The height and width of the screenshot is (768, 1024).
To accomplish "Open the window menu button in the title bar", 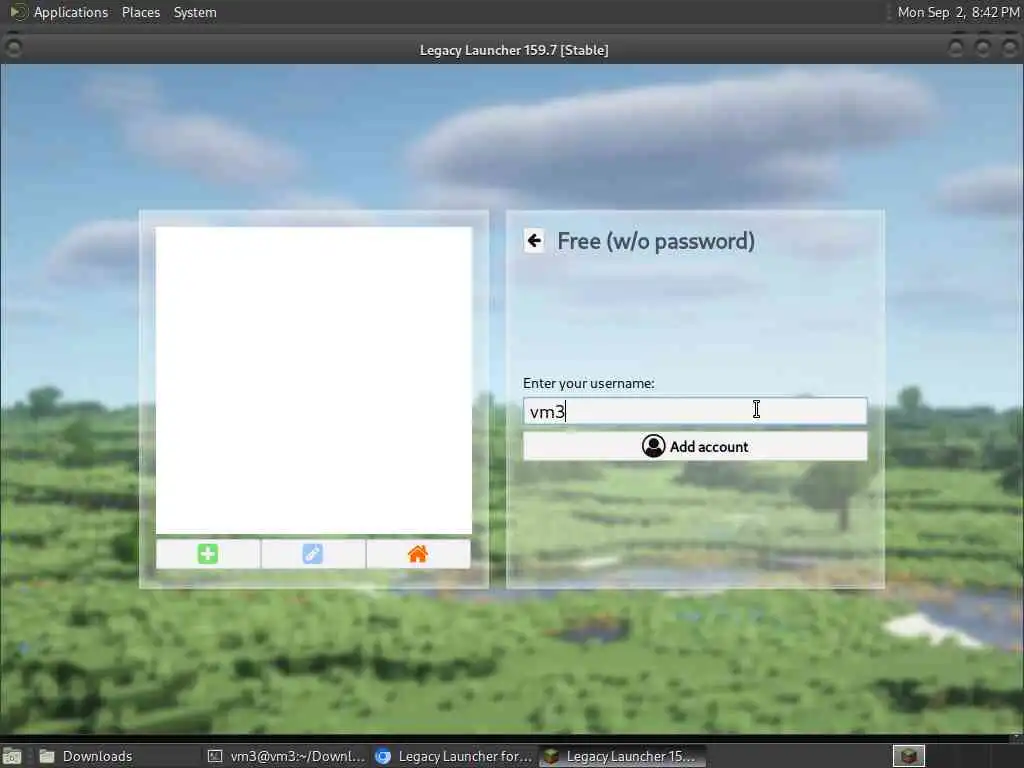I will pyautogui.click(x=13, y=48).
